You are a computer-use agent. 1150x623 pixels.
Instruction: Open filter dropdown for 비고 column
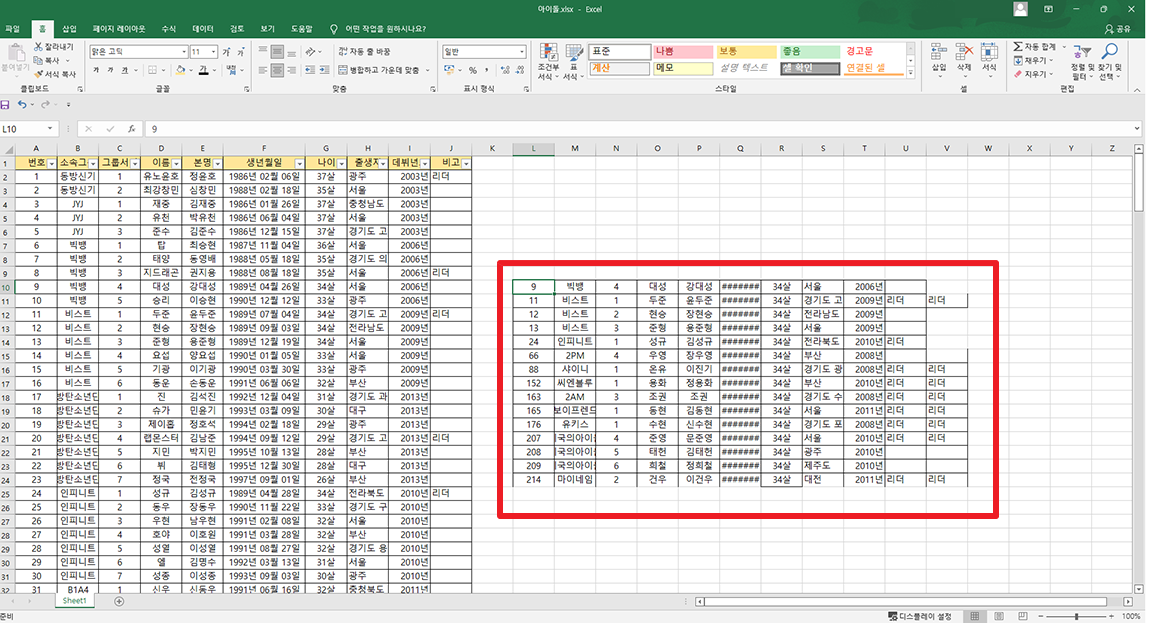pos(466,163)
